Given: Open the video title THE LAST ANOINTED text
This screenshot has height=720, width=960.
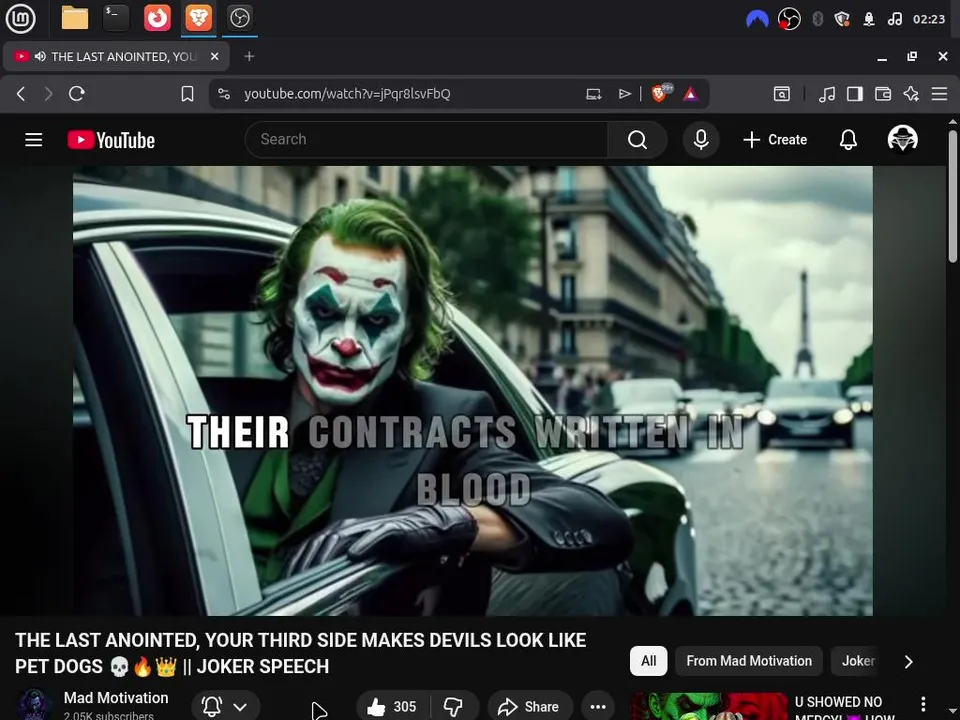Looking at the screenshot, I should (300, 653).
